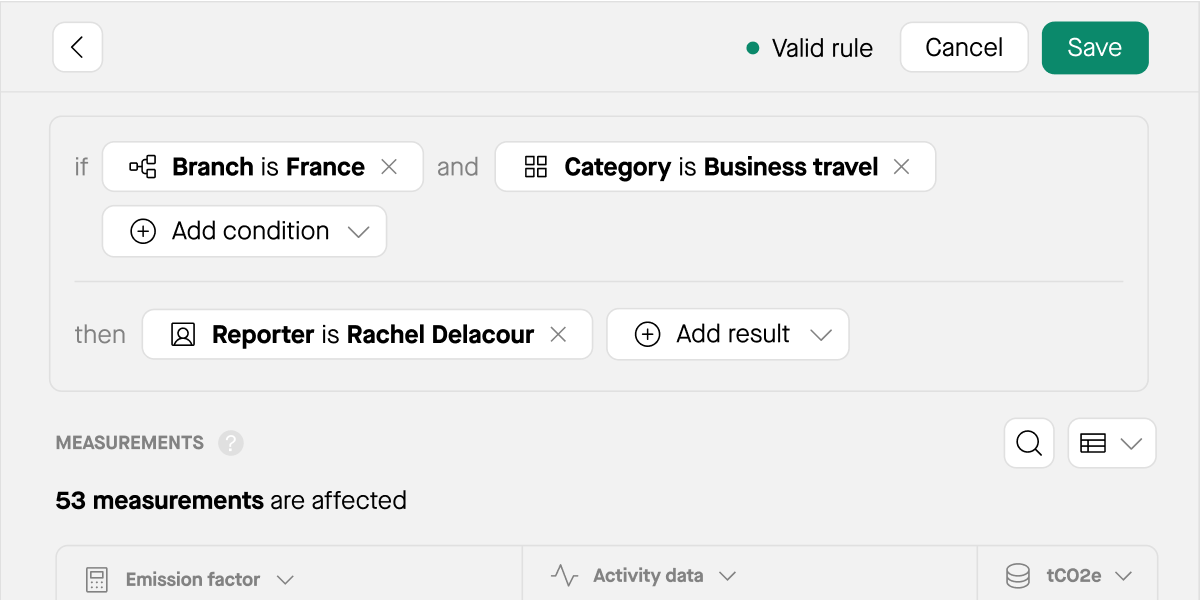The width and height of the screenshot is (1200, 600).
Task: Save the rule
Action: (1095, 48)
